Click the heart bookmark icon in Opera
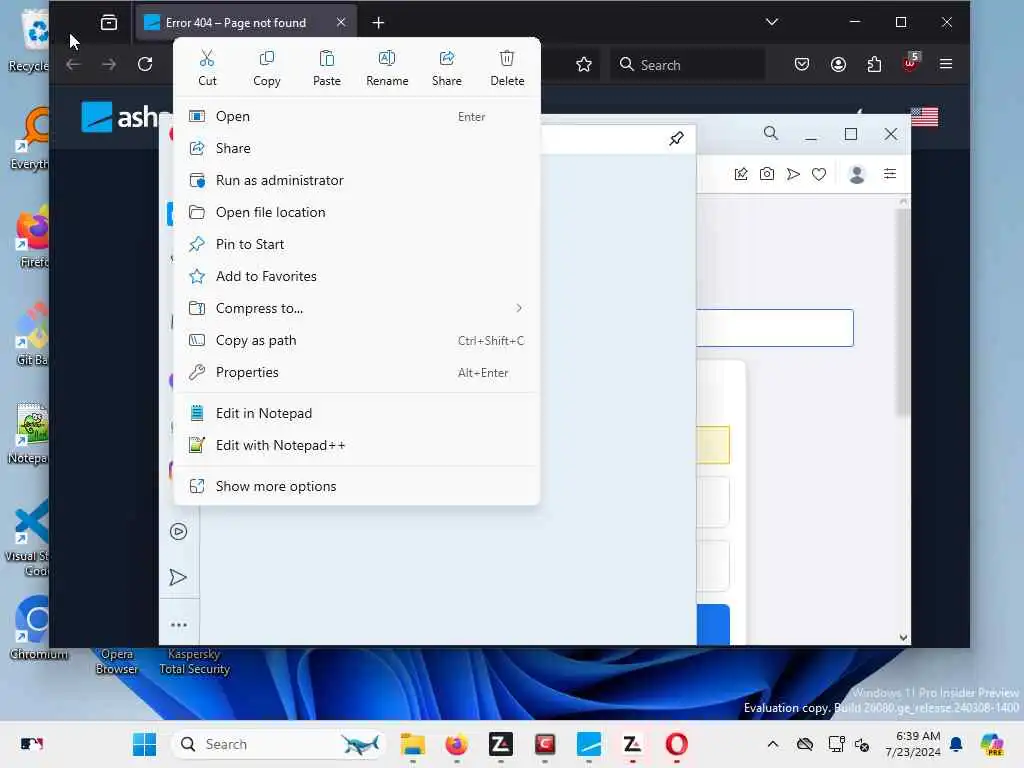 point(819,174)
